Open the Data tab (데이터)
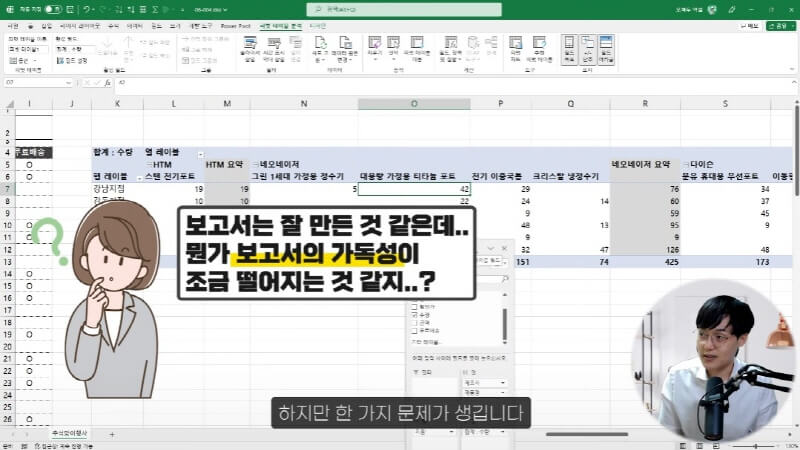 point(135,26)
